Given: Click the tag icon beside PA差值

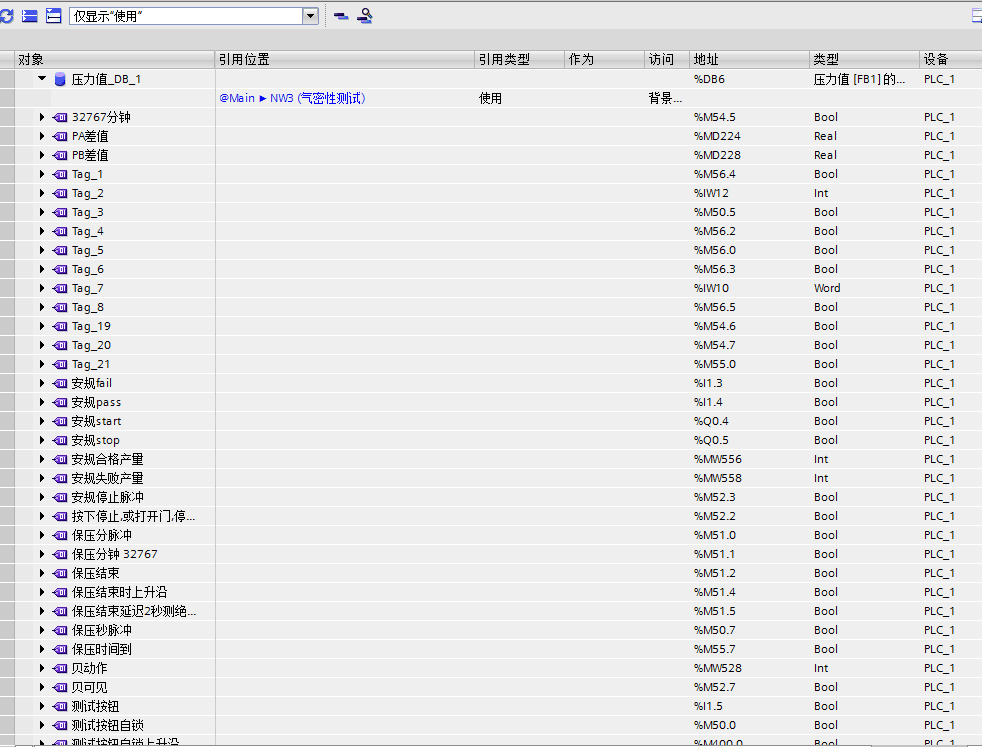Looking at the screenshot, I should coord(59,136).
